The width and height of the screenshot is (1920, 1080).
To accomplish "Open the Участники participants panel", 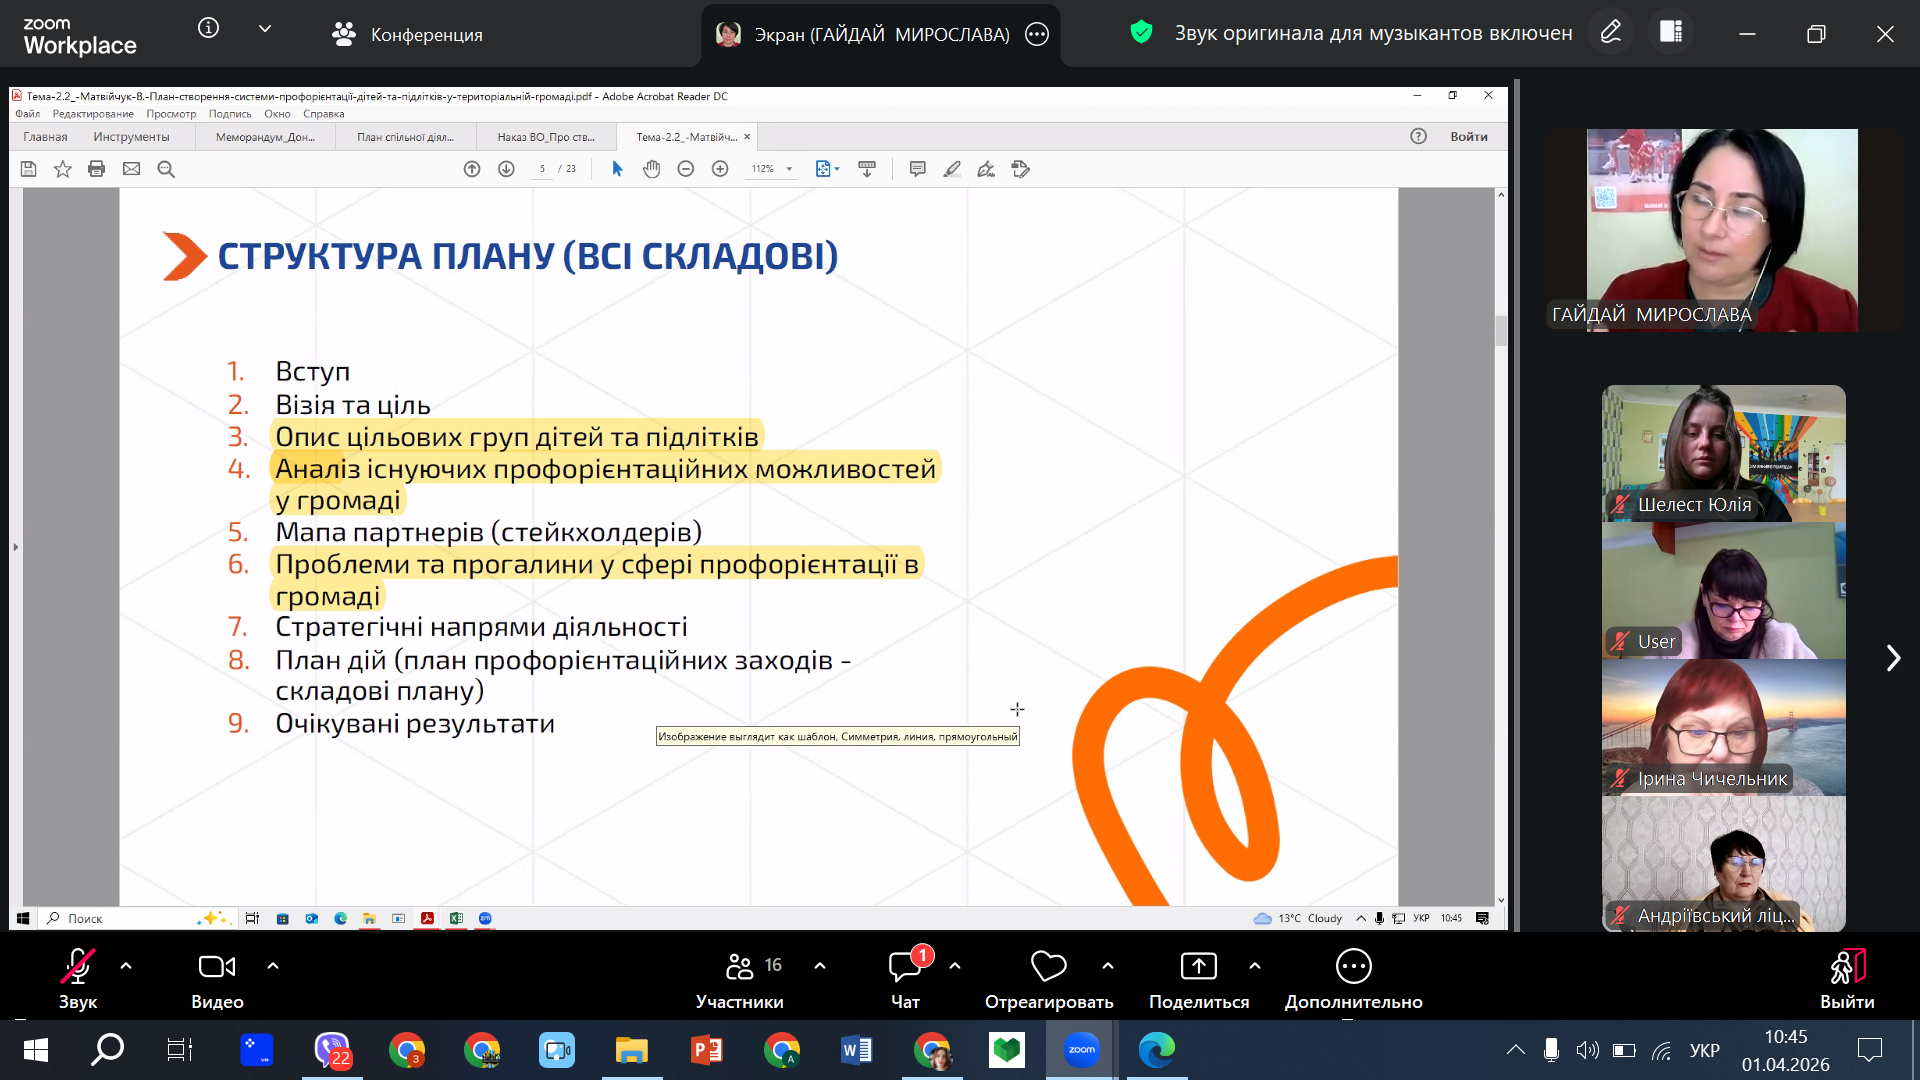I will click(x=740, y=967).
